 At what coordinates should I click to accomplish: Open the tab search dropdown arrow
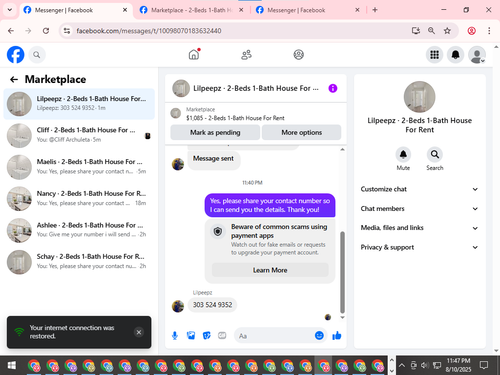coord(10,10)
